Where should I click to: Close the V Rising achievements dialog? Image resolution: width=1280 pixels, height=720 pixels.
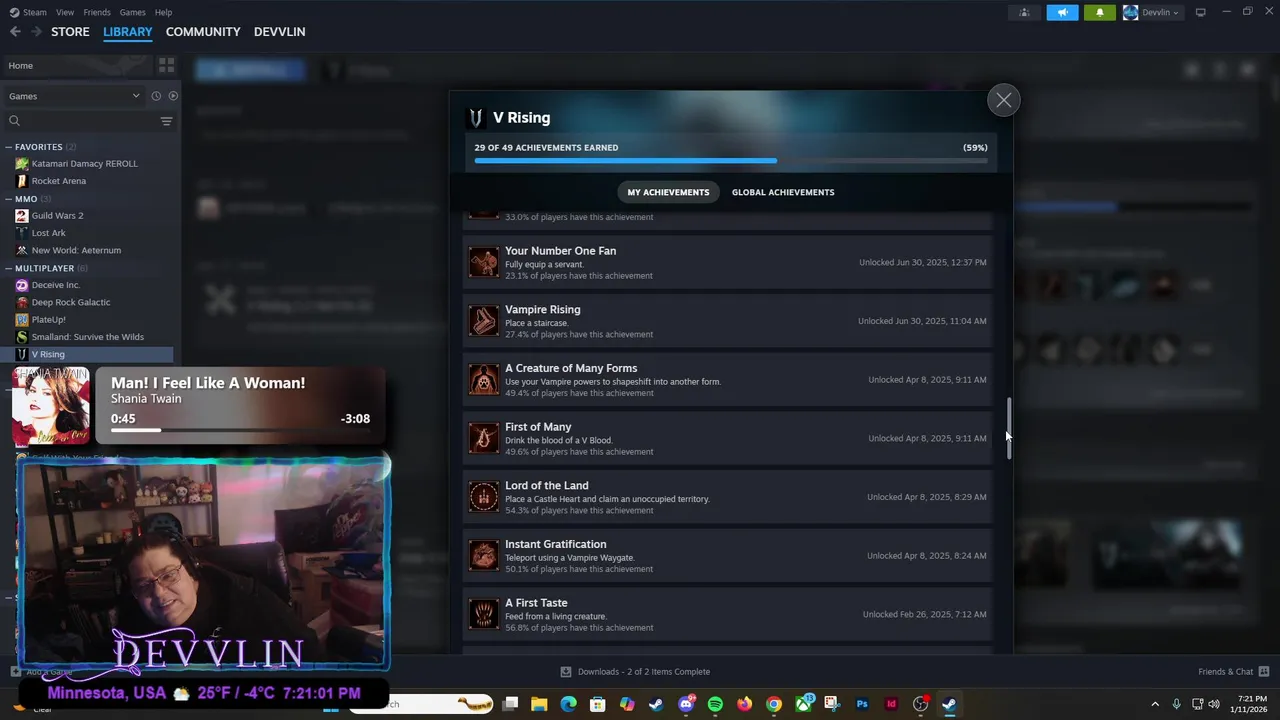tap(1003, 100)
